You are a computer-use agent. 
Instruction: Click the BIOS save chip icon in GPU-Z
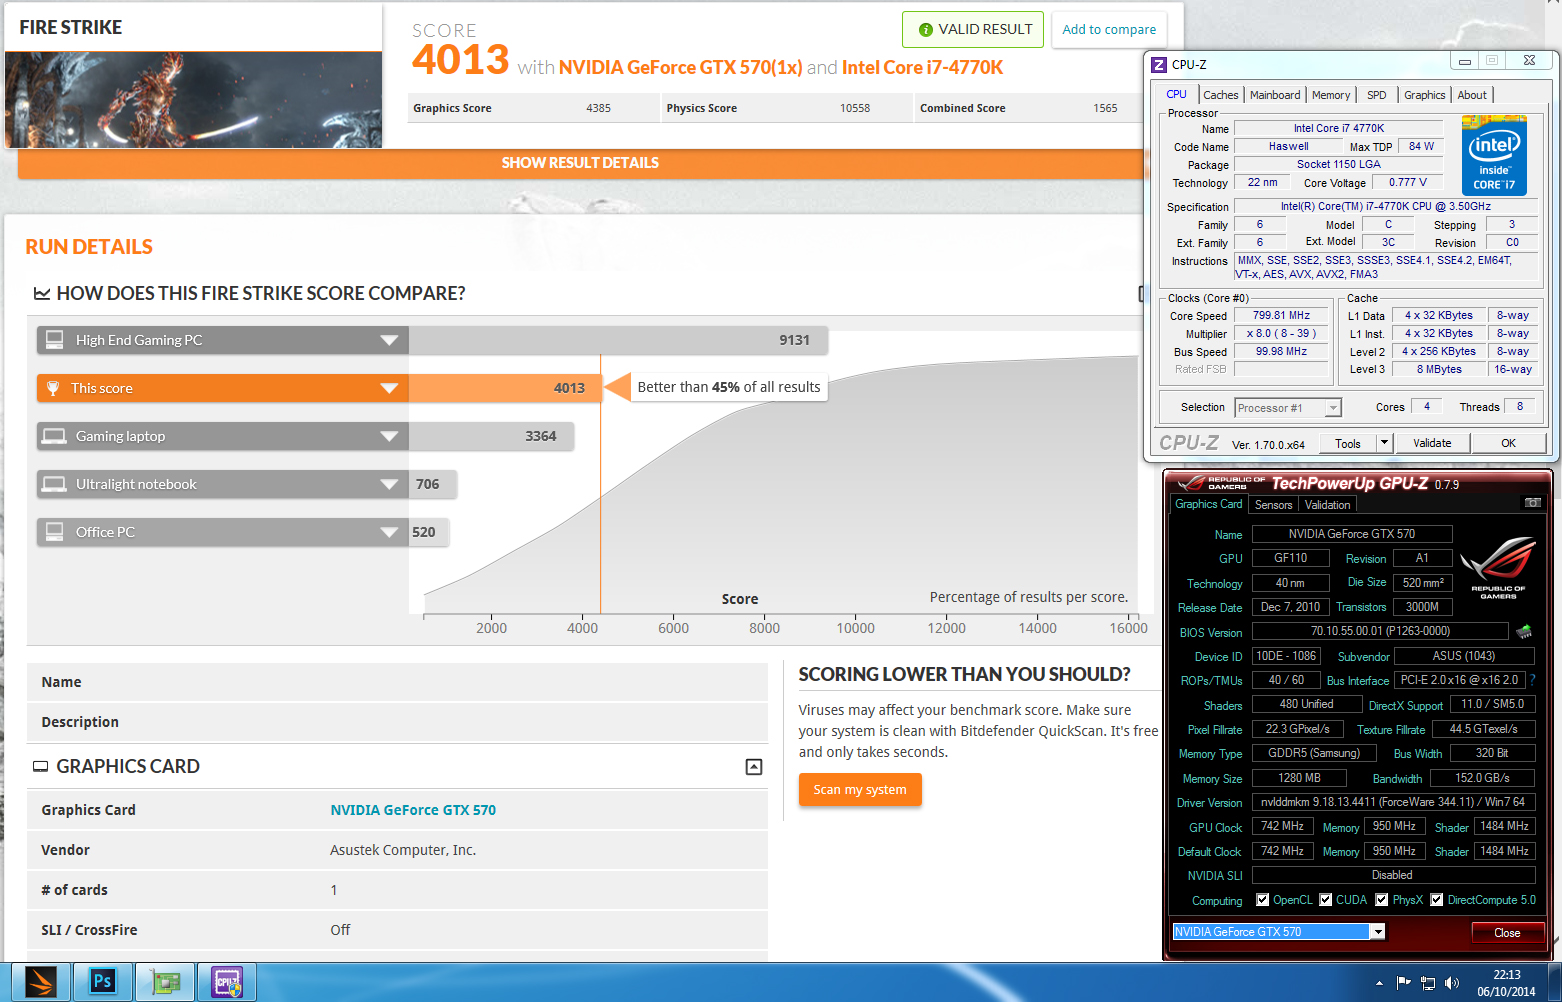(1524, 631)
